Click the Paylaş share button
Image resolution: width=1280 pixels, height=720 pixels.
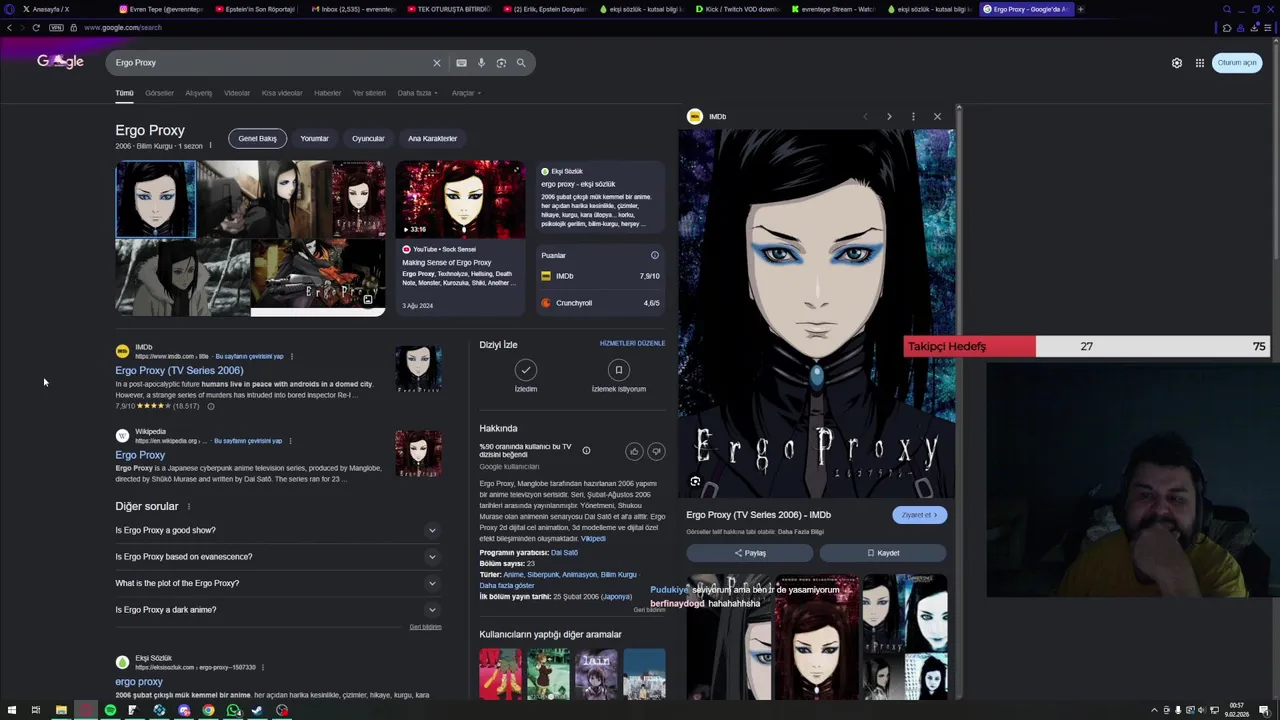[x=750, y=553]
